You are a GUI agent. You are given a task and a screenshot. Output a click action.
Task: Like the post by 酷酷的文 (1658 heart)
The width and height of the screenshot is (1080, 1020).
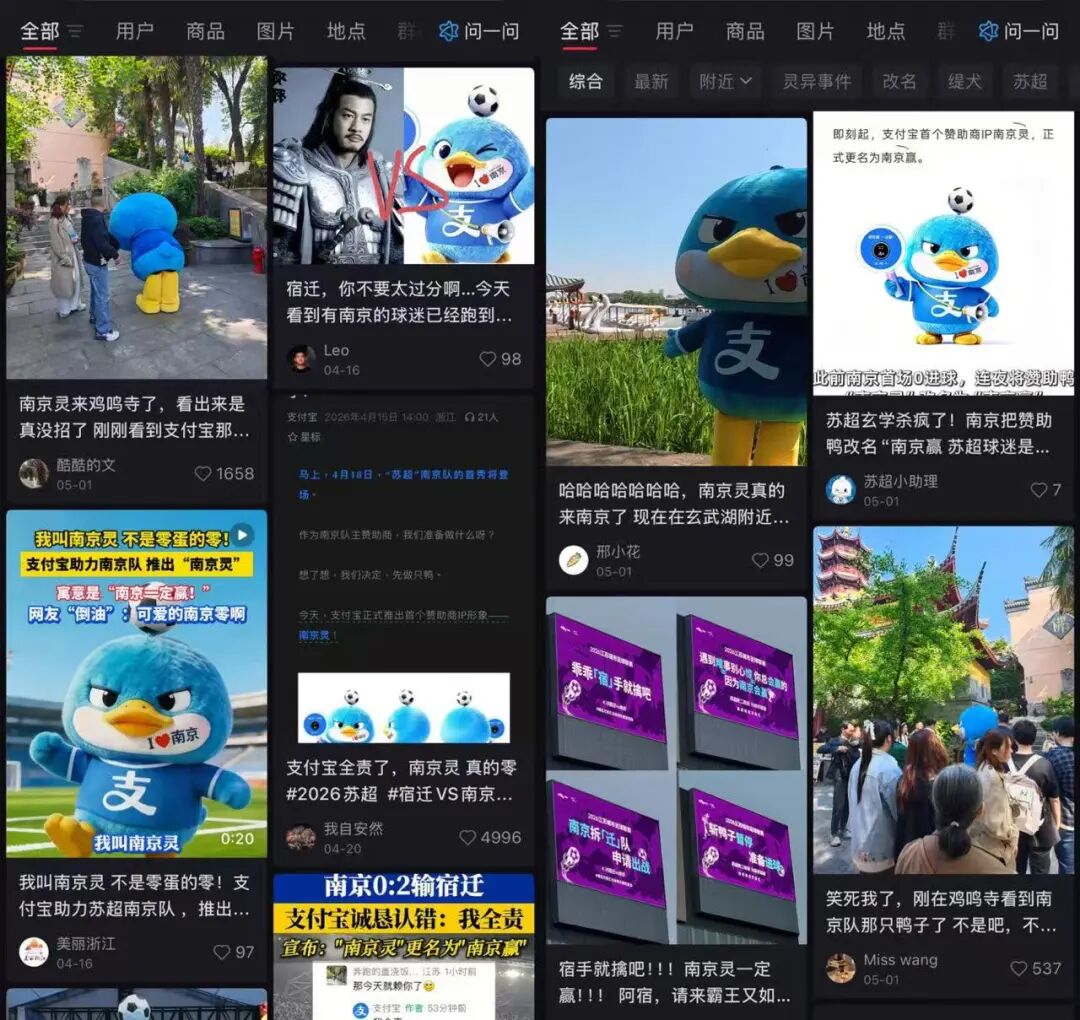203,474
